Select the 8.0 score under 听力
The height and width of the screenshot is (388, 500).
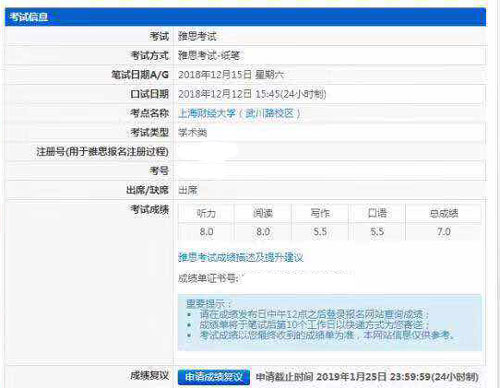[206, 232]
